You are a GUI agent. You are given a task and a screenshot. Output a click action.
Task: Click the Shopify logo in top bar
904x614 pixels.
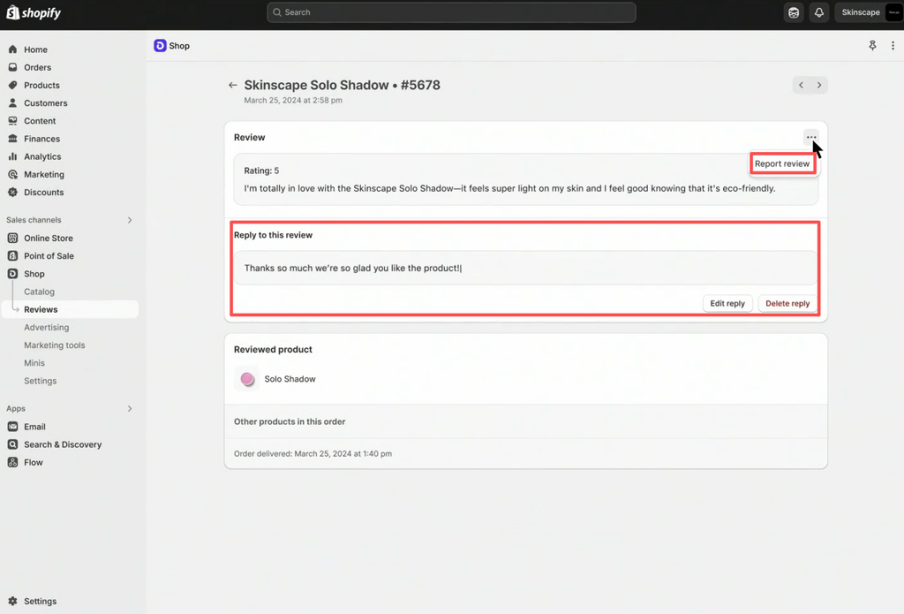[x=34, y=13]
